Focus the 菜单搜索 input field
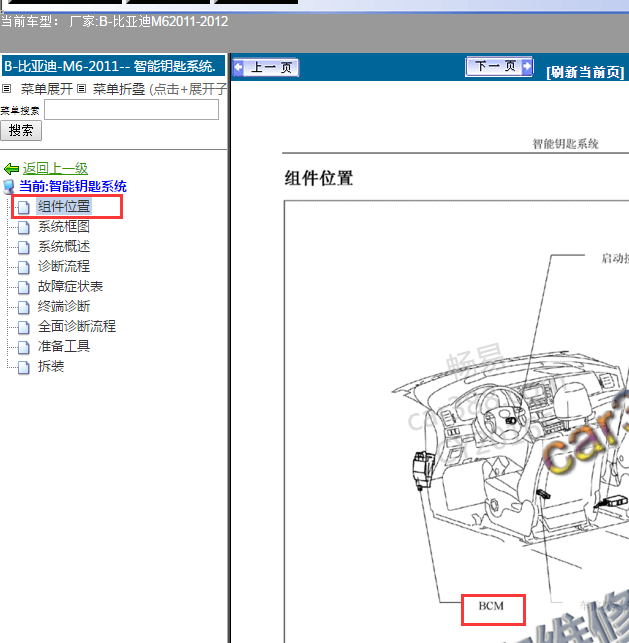 click(x=131, y=110)
